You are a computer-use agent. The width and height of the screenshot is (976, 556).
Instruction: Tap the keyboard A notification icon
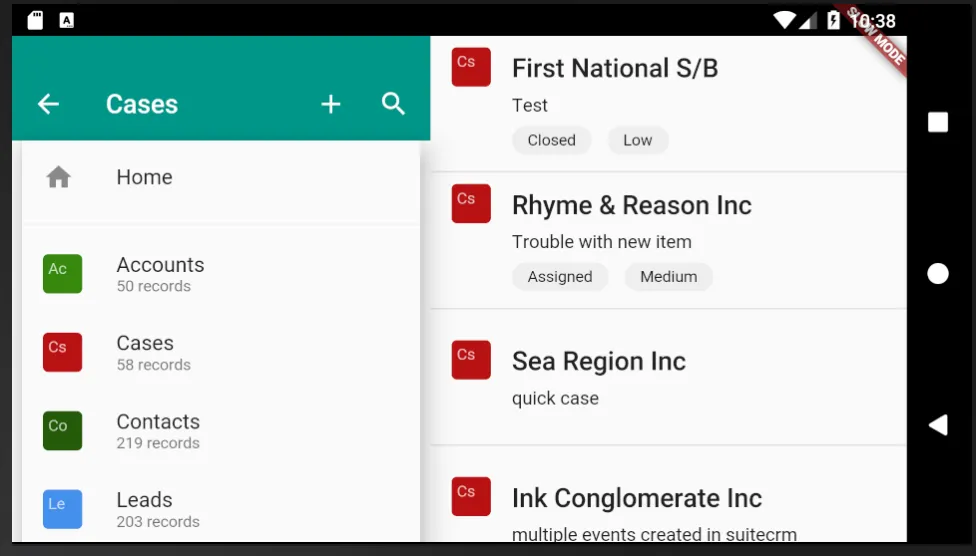pyautogui.click(x=67, y=20)
